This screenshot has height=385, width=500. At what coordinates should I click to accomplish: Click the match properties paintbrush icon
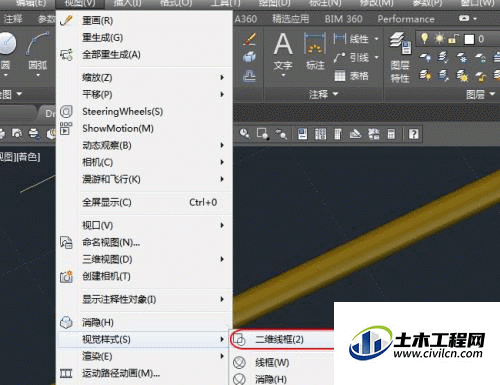[x=249, y=39]
